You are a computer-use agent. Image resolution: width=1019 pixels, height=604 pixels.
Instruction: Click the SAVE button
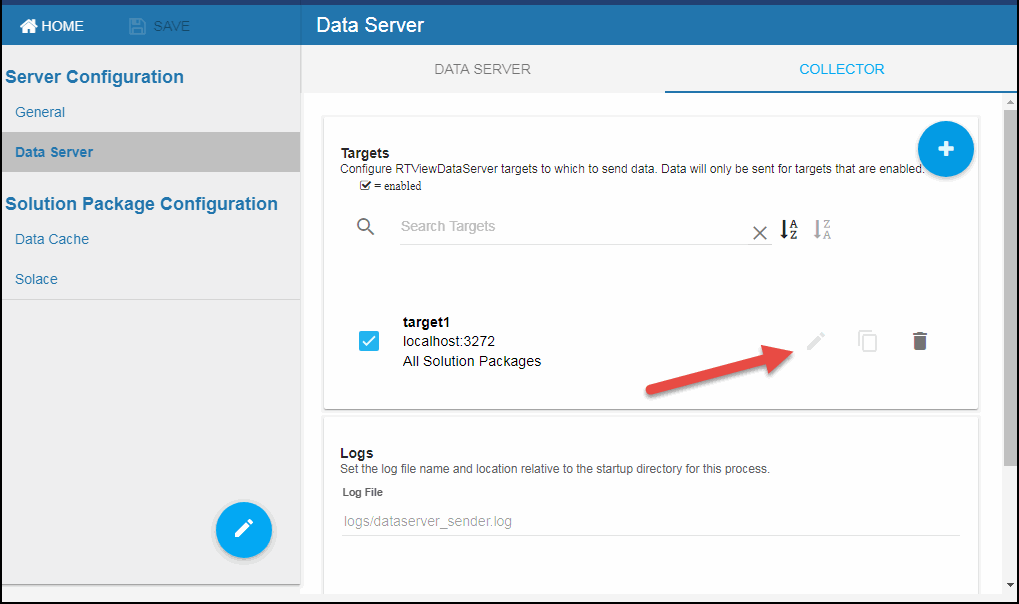160,26
